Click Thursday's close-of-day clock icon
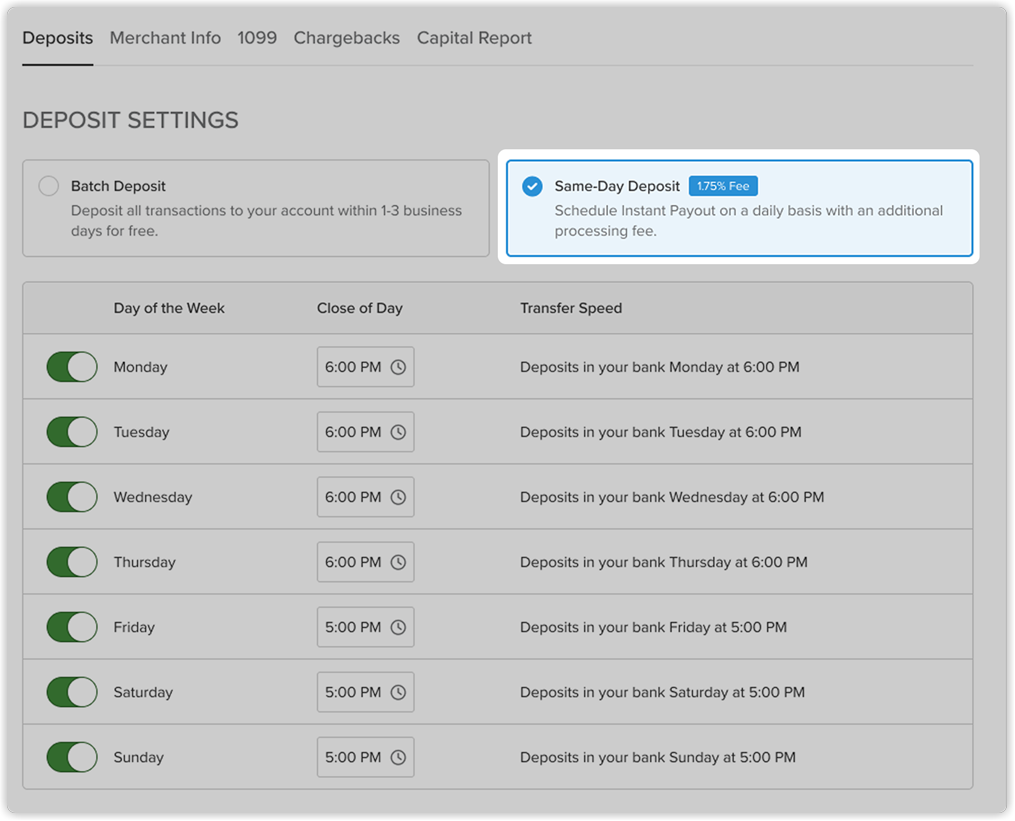The height and width of the screenshot is (821, 1015). pos(398,562)
